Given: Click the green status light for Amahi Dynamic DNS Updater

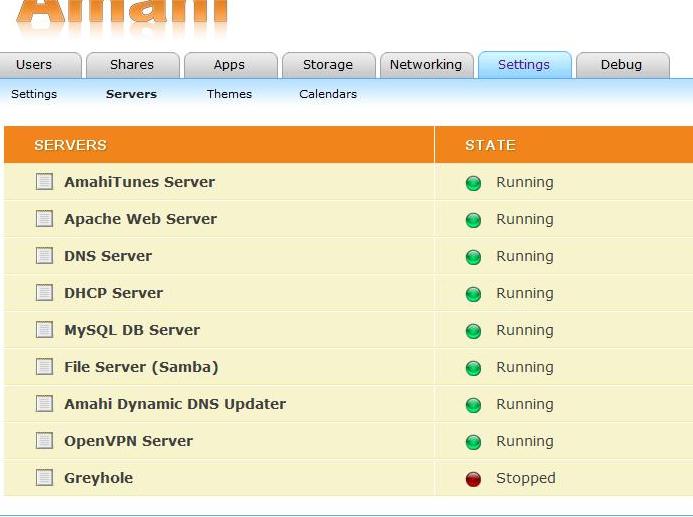Looking at the screenshot, I should [x=473, y=405].
